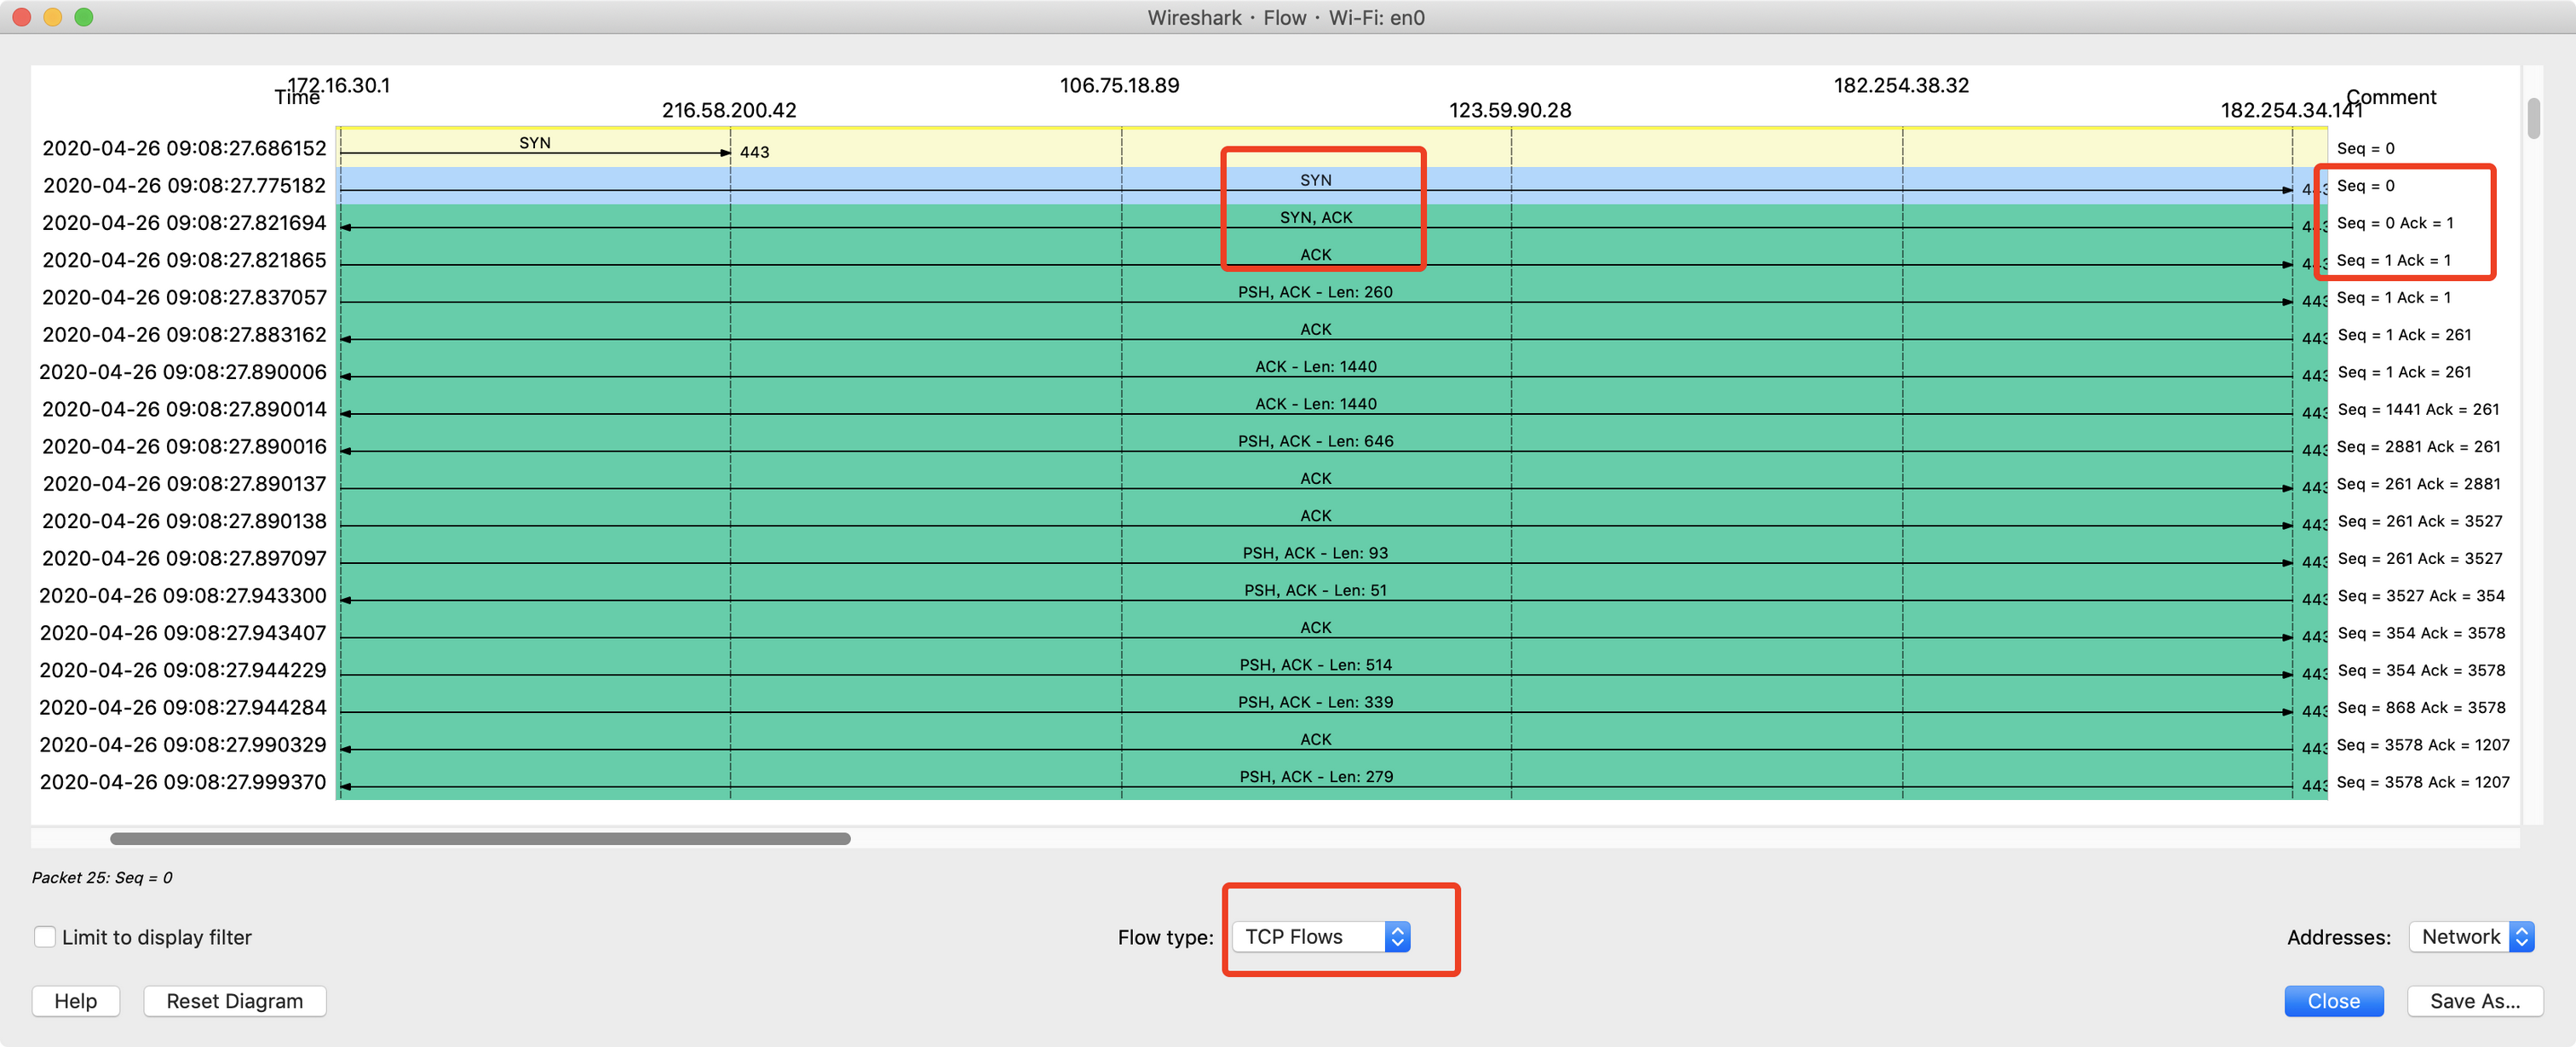Click the 106.75.18.89 column header
Image resolution: width=2576 pixels, height=1047 pixels.
(x=1119, y=86)
